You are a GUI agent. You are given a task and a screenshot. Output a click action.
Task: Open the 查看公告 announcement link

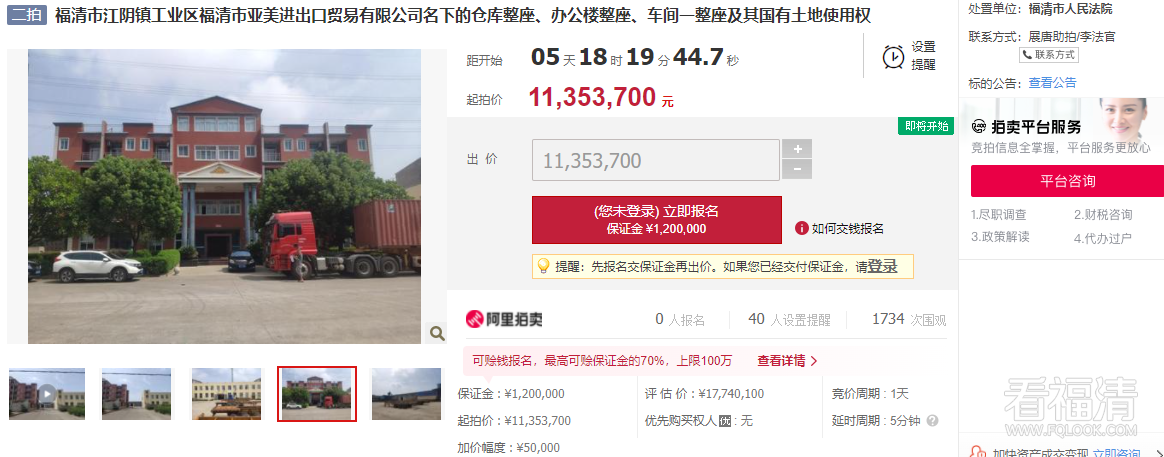[x=1052, y=83]
